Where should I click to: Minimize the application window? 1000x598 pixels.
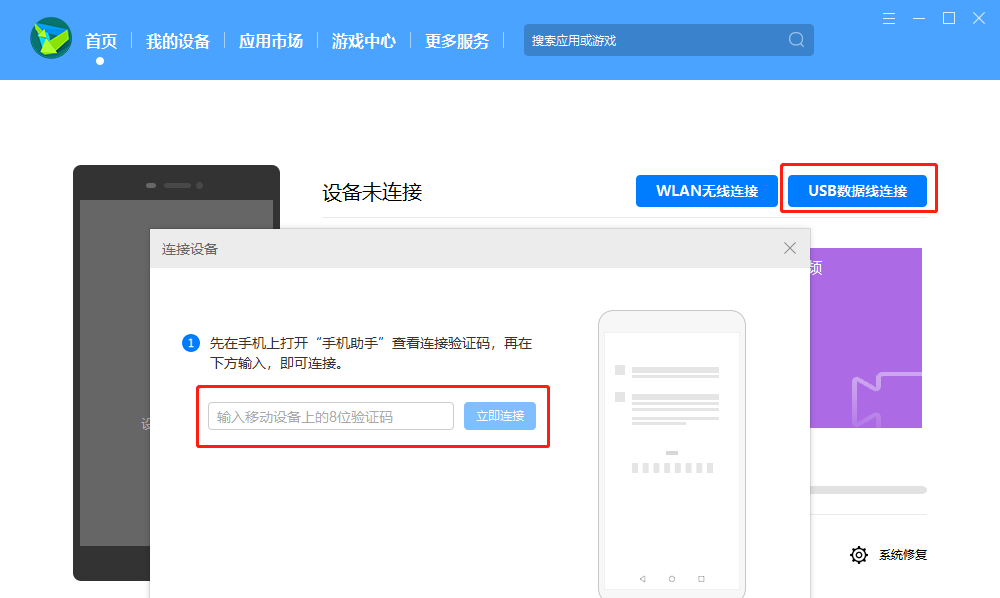pos(919,18)
